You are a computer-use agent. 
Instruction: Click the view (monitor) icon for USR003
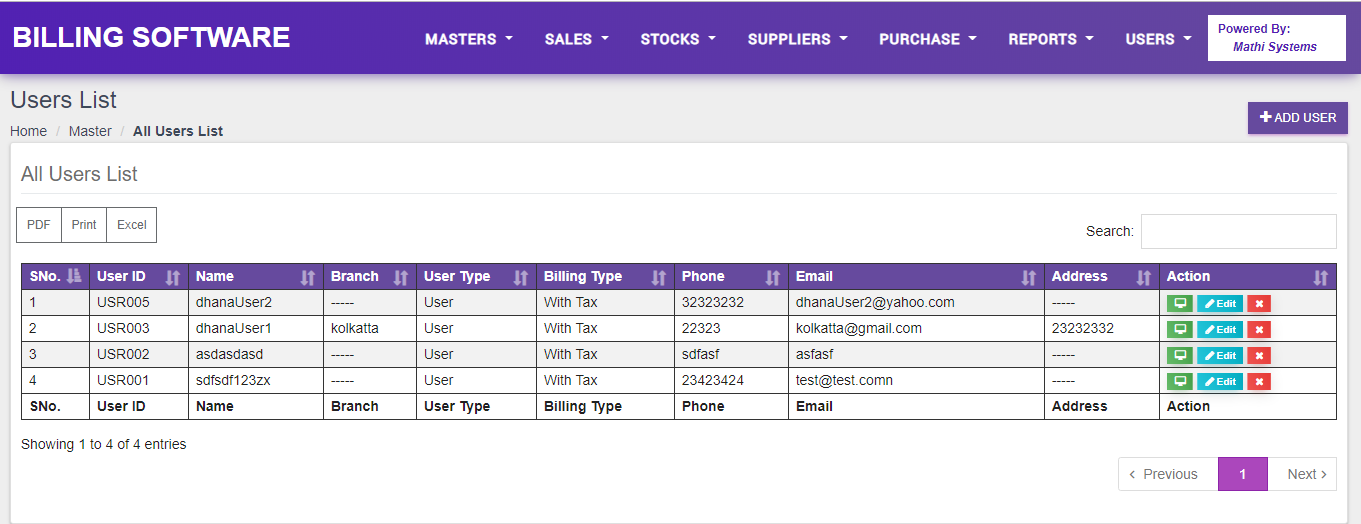pos(1180,329)
